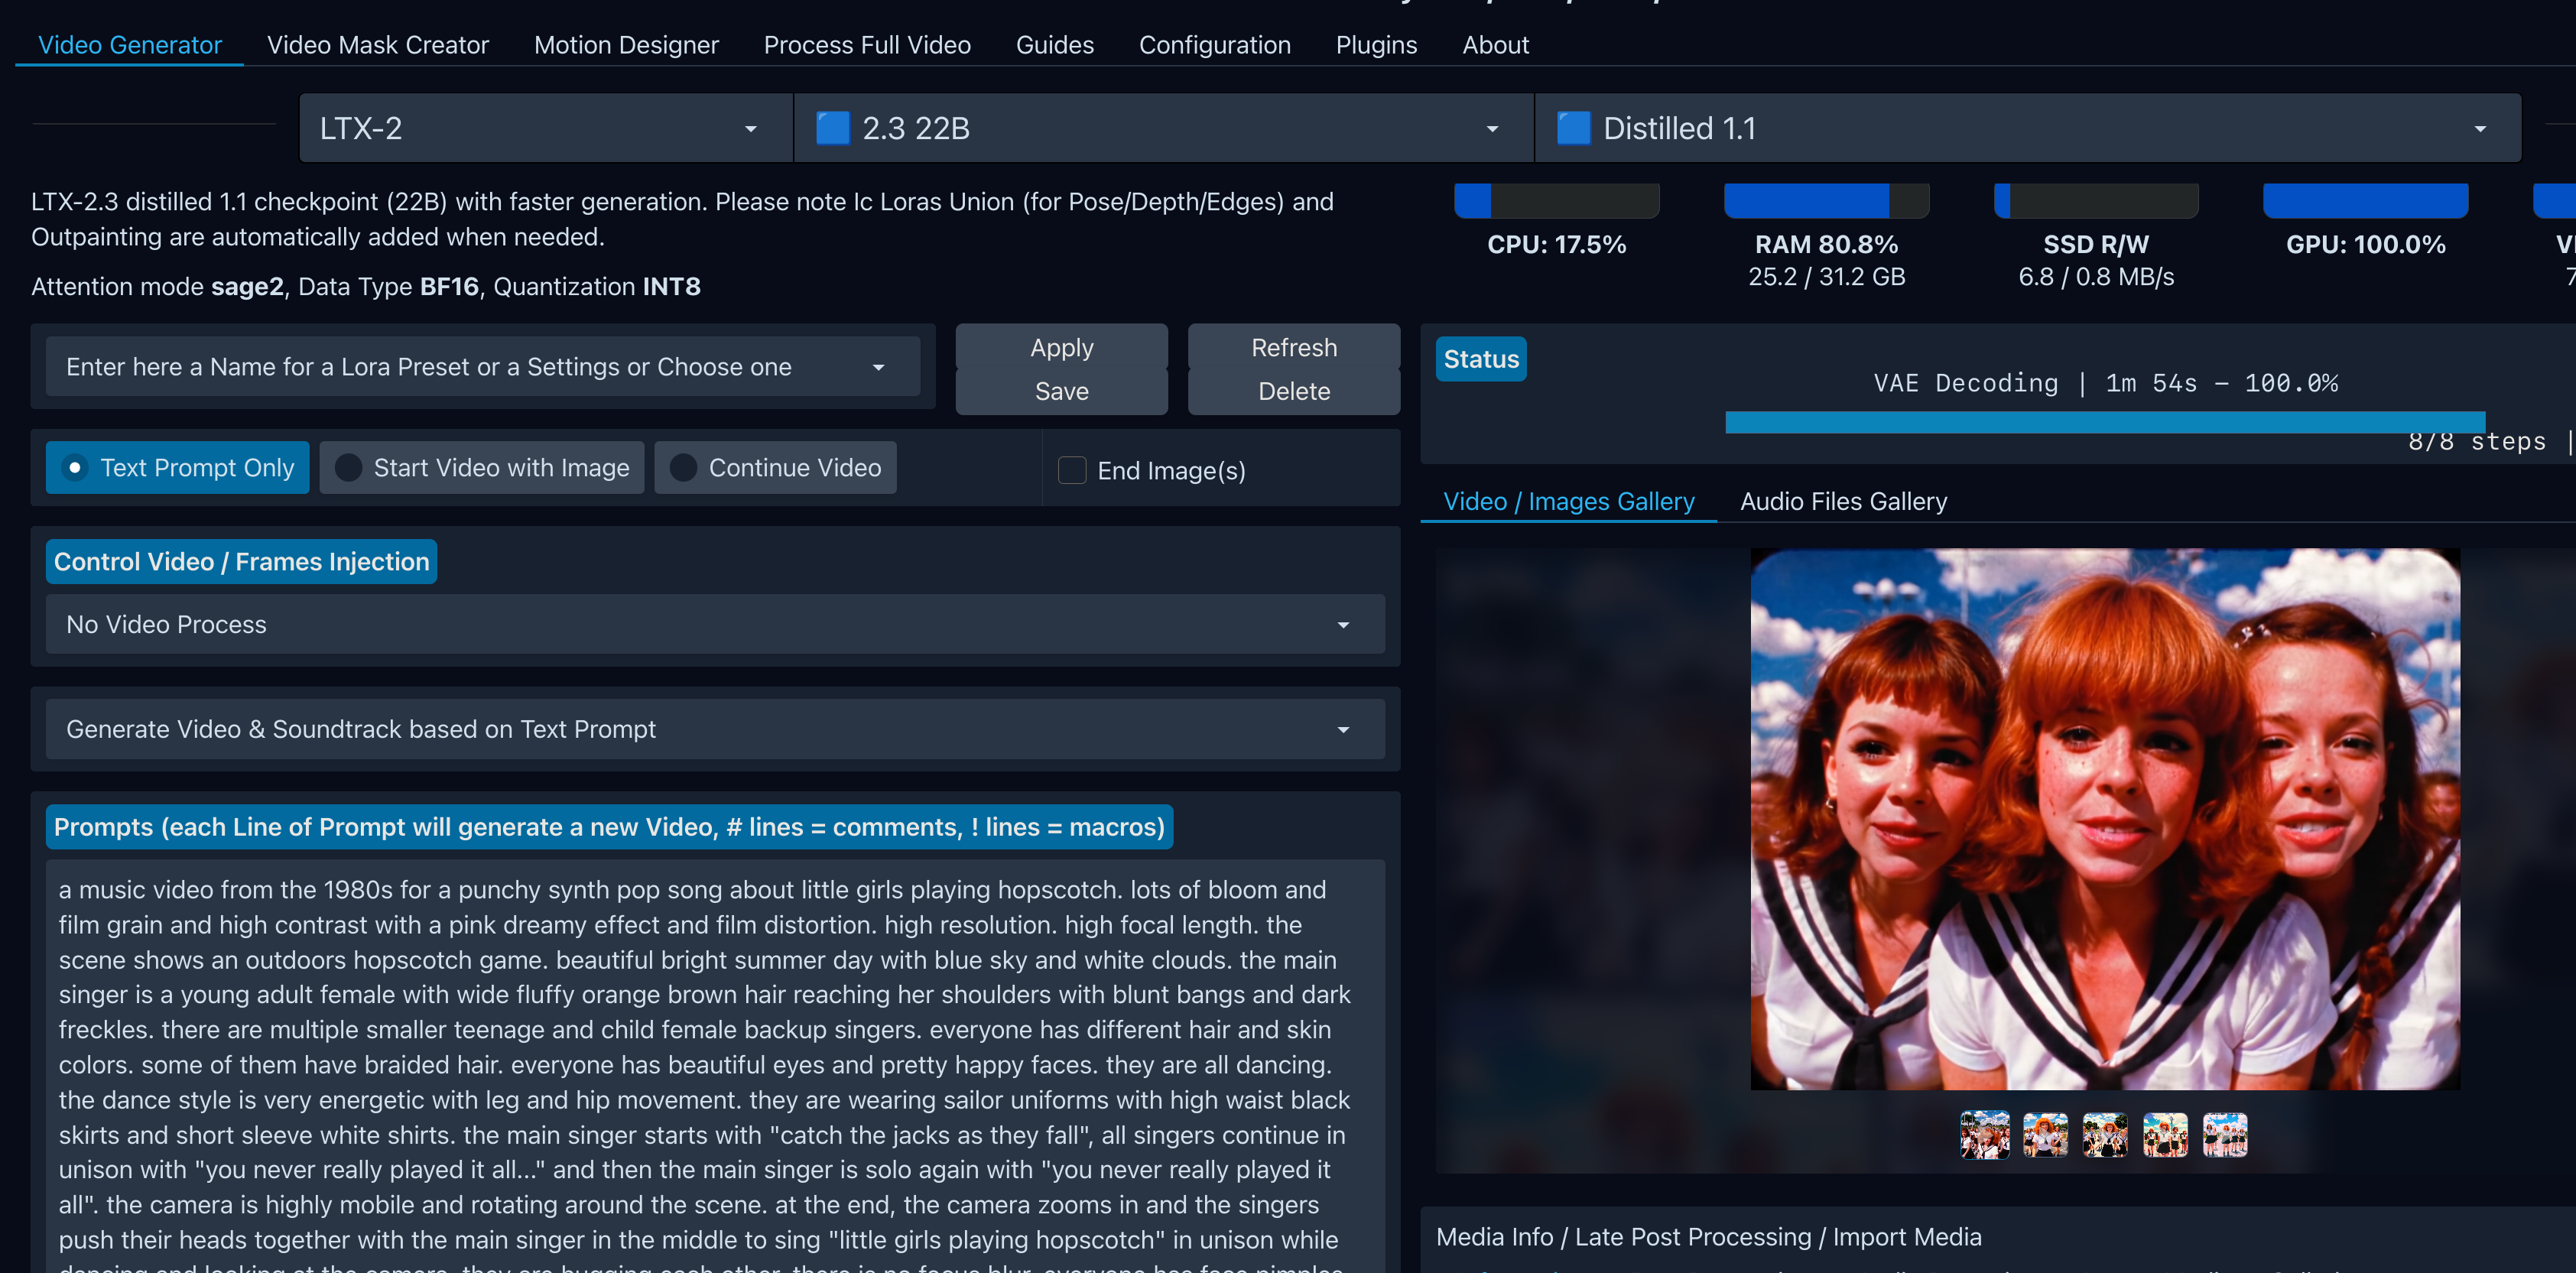Open the Lora Preset name dropdown
The width and height of the screenshot is (2576, 1273).
click(x=482, y=367)
